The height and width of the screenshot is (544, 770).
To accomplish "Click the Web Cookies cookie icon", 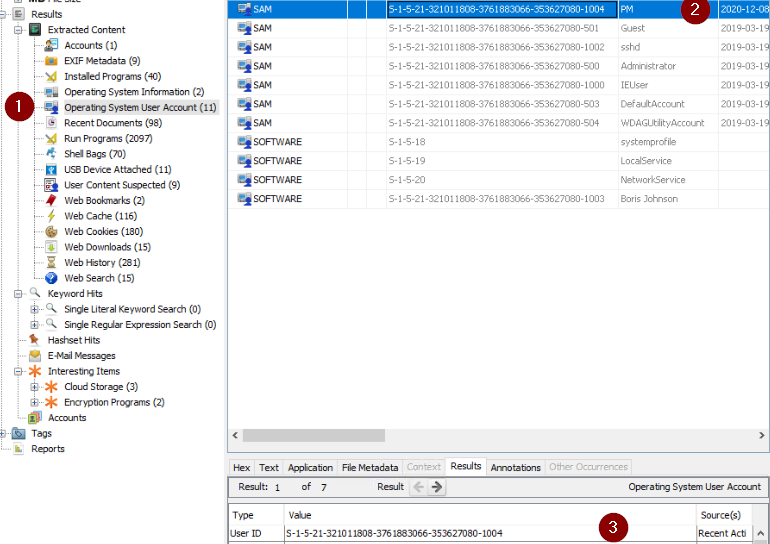I will 51,232.
